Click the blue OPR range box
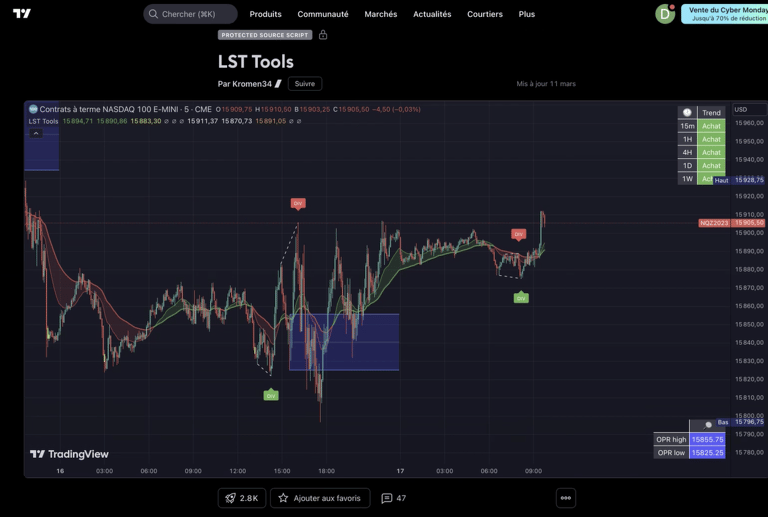The image size is (768, 517). pos(344,342)
